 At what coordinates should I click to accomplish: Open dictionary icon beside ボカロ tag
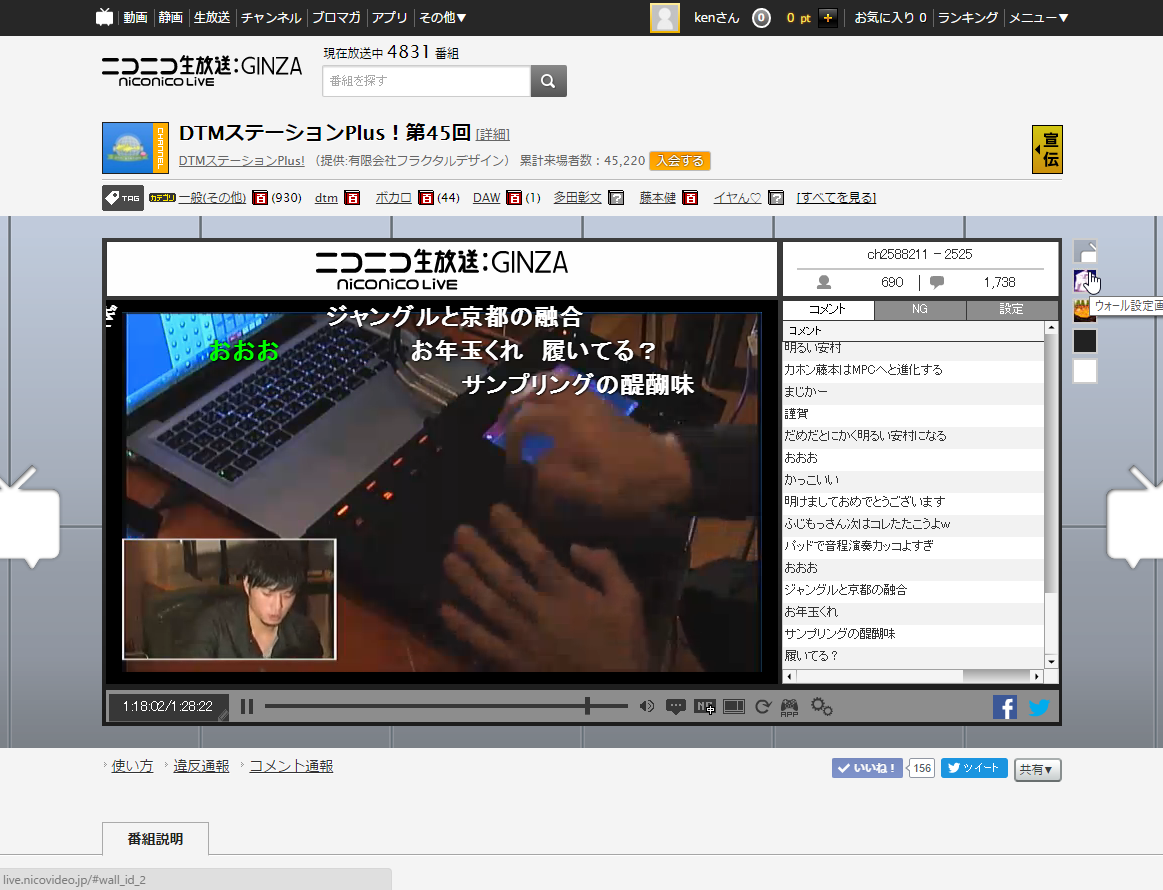point(426,198)
